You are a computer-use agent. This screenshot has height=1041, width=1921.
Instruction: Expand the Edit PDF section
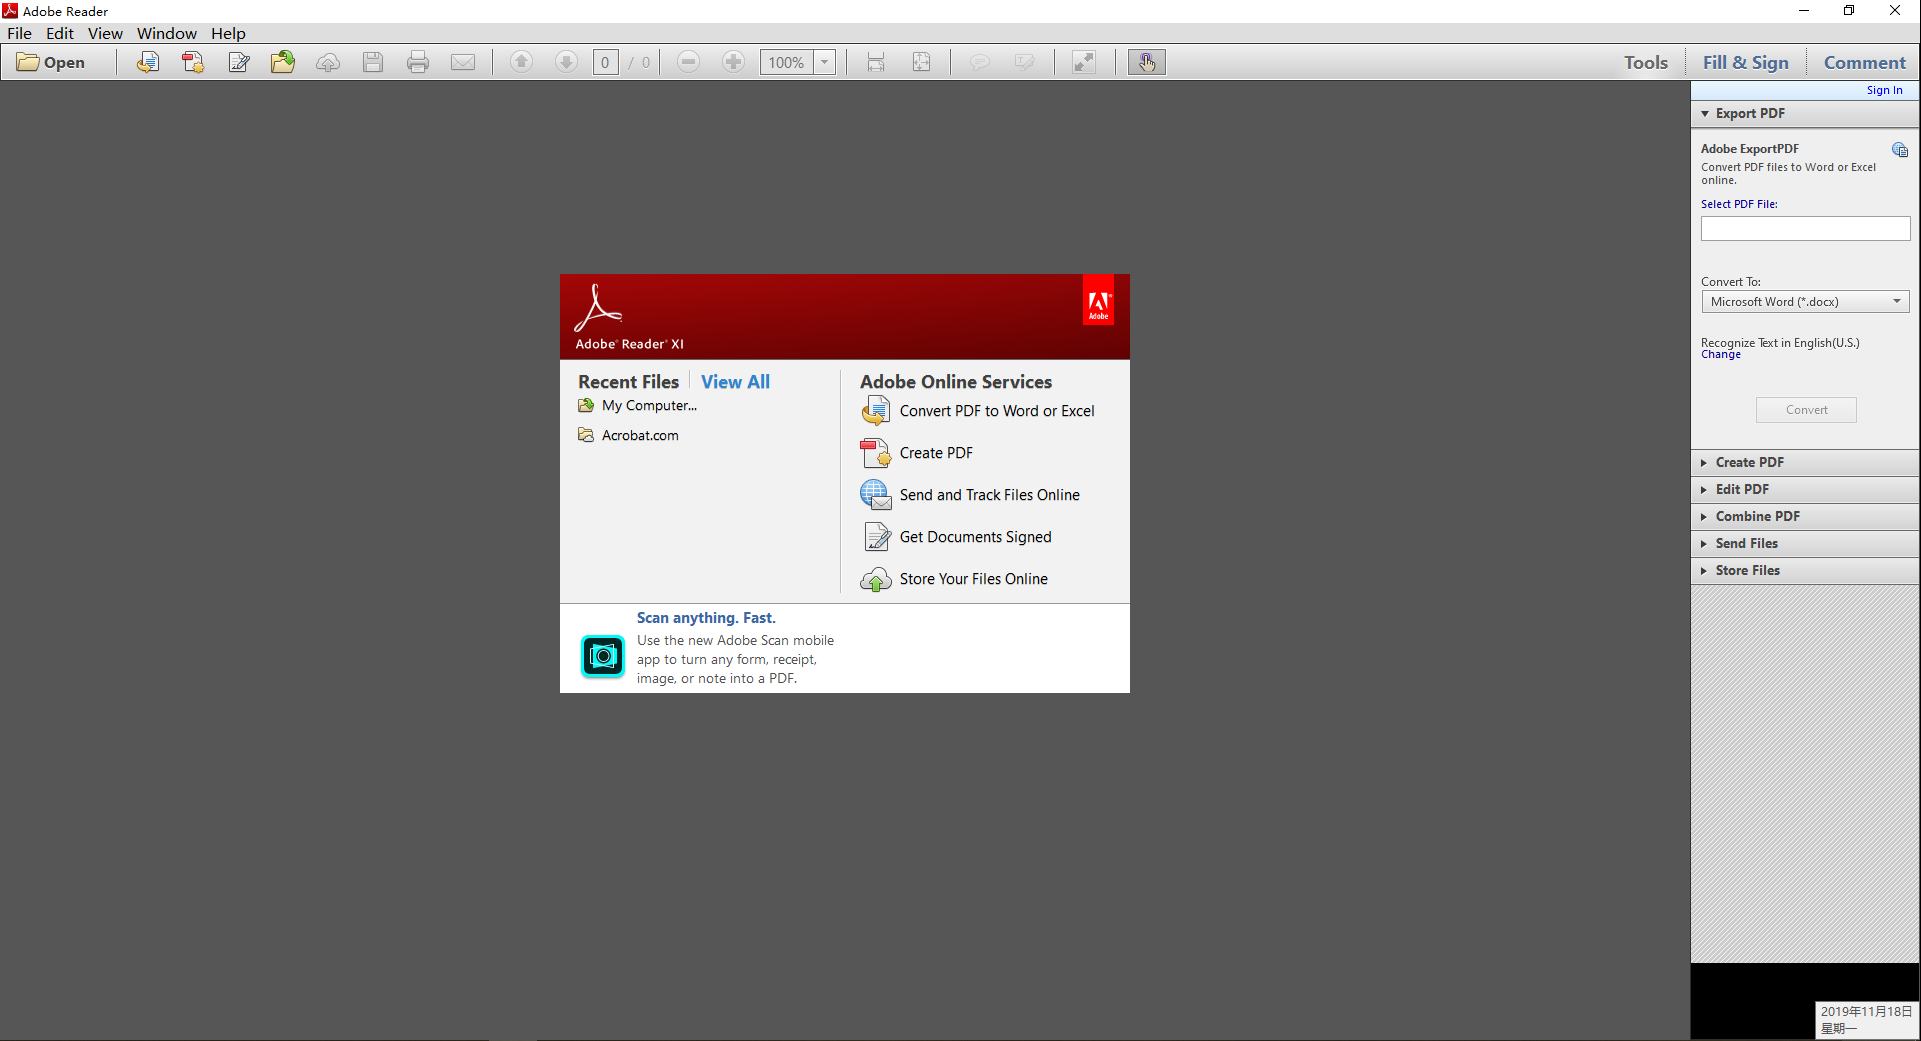[1805, 489]
